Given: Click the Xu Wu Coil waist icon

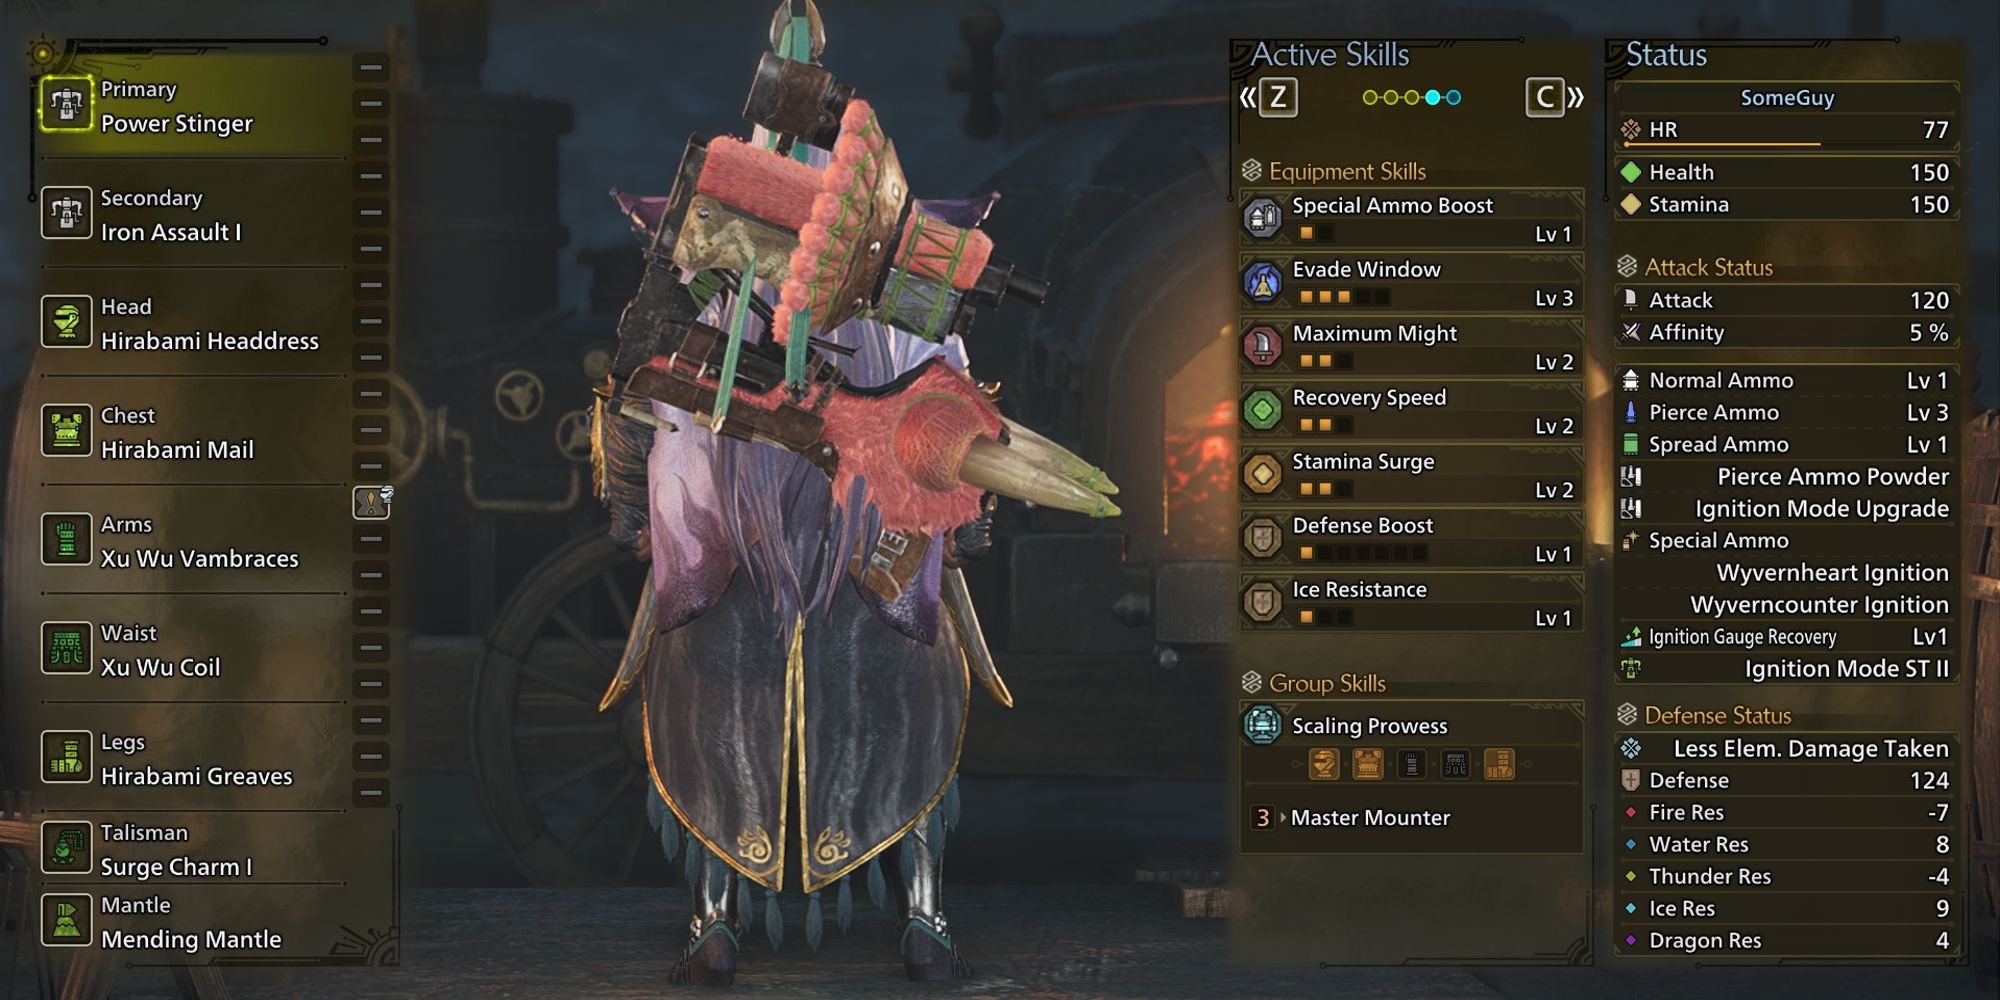Looking at the screenshot, I should (66, 648).
